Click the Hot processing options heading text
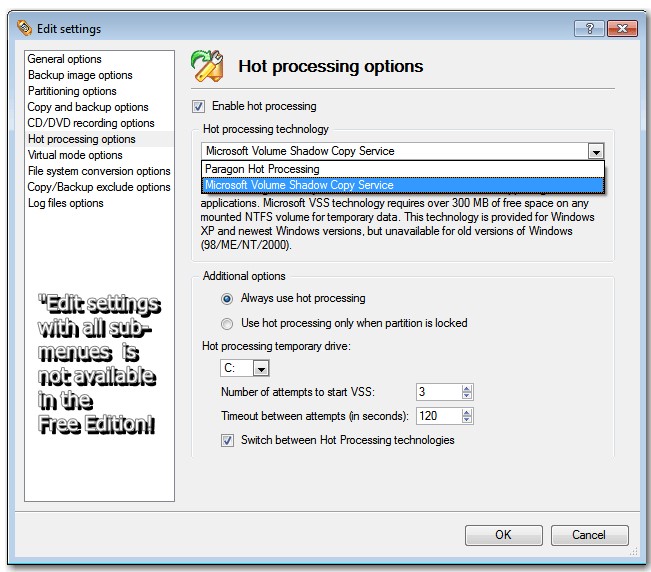The height and width of the screenshot is (572, 651). [330, 66]
